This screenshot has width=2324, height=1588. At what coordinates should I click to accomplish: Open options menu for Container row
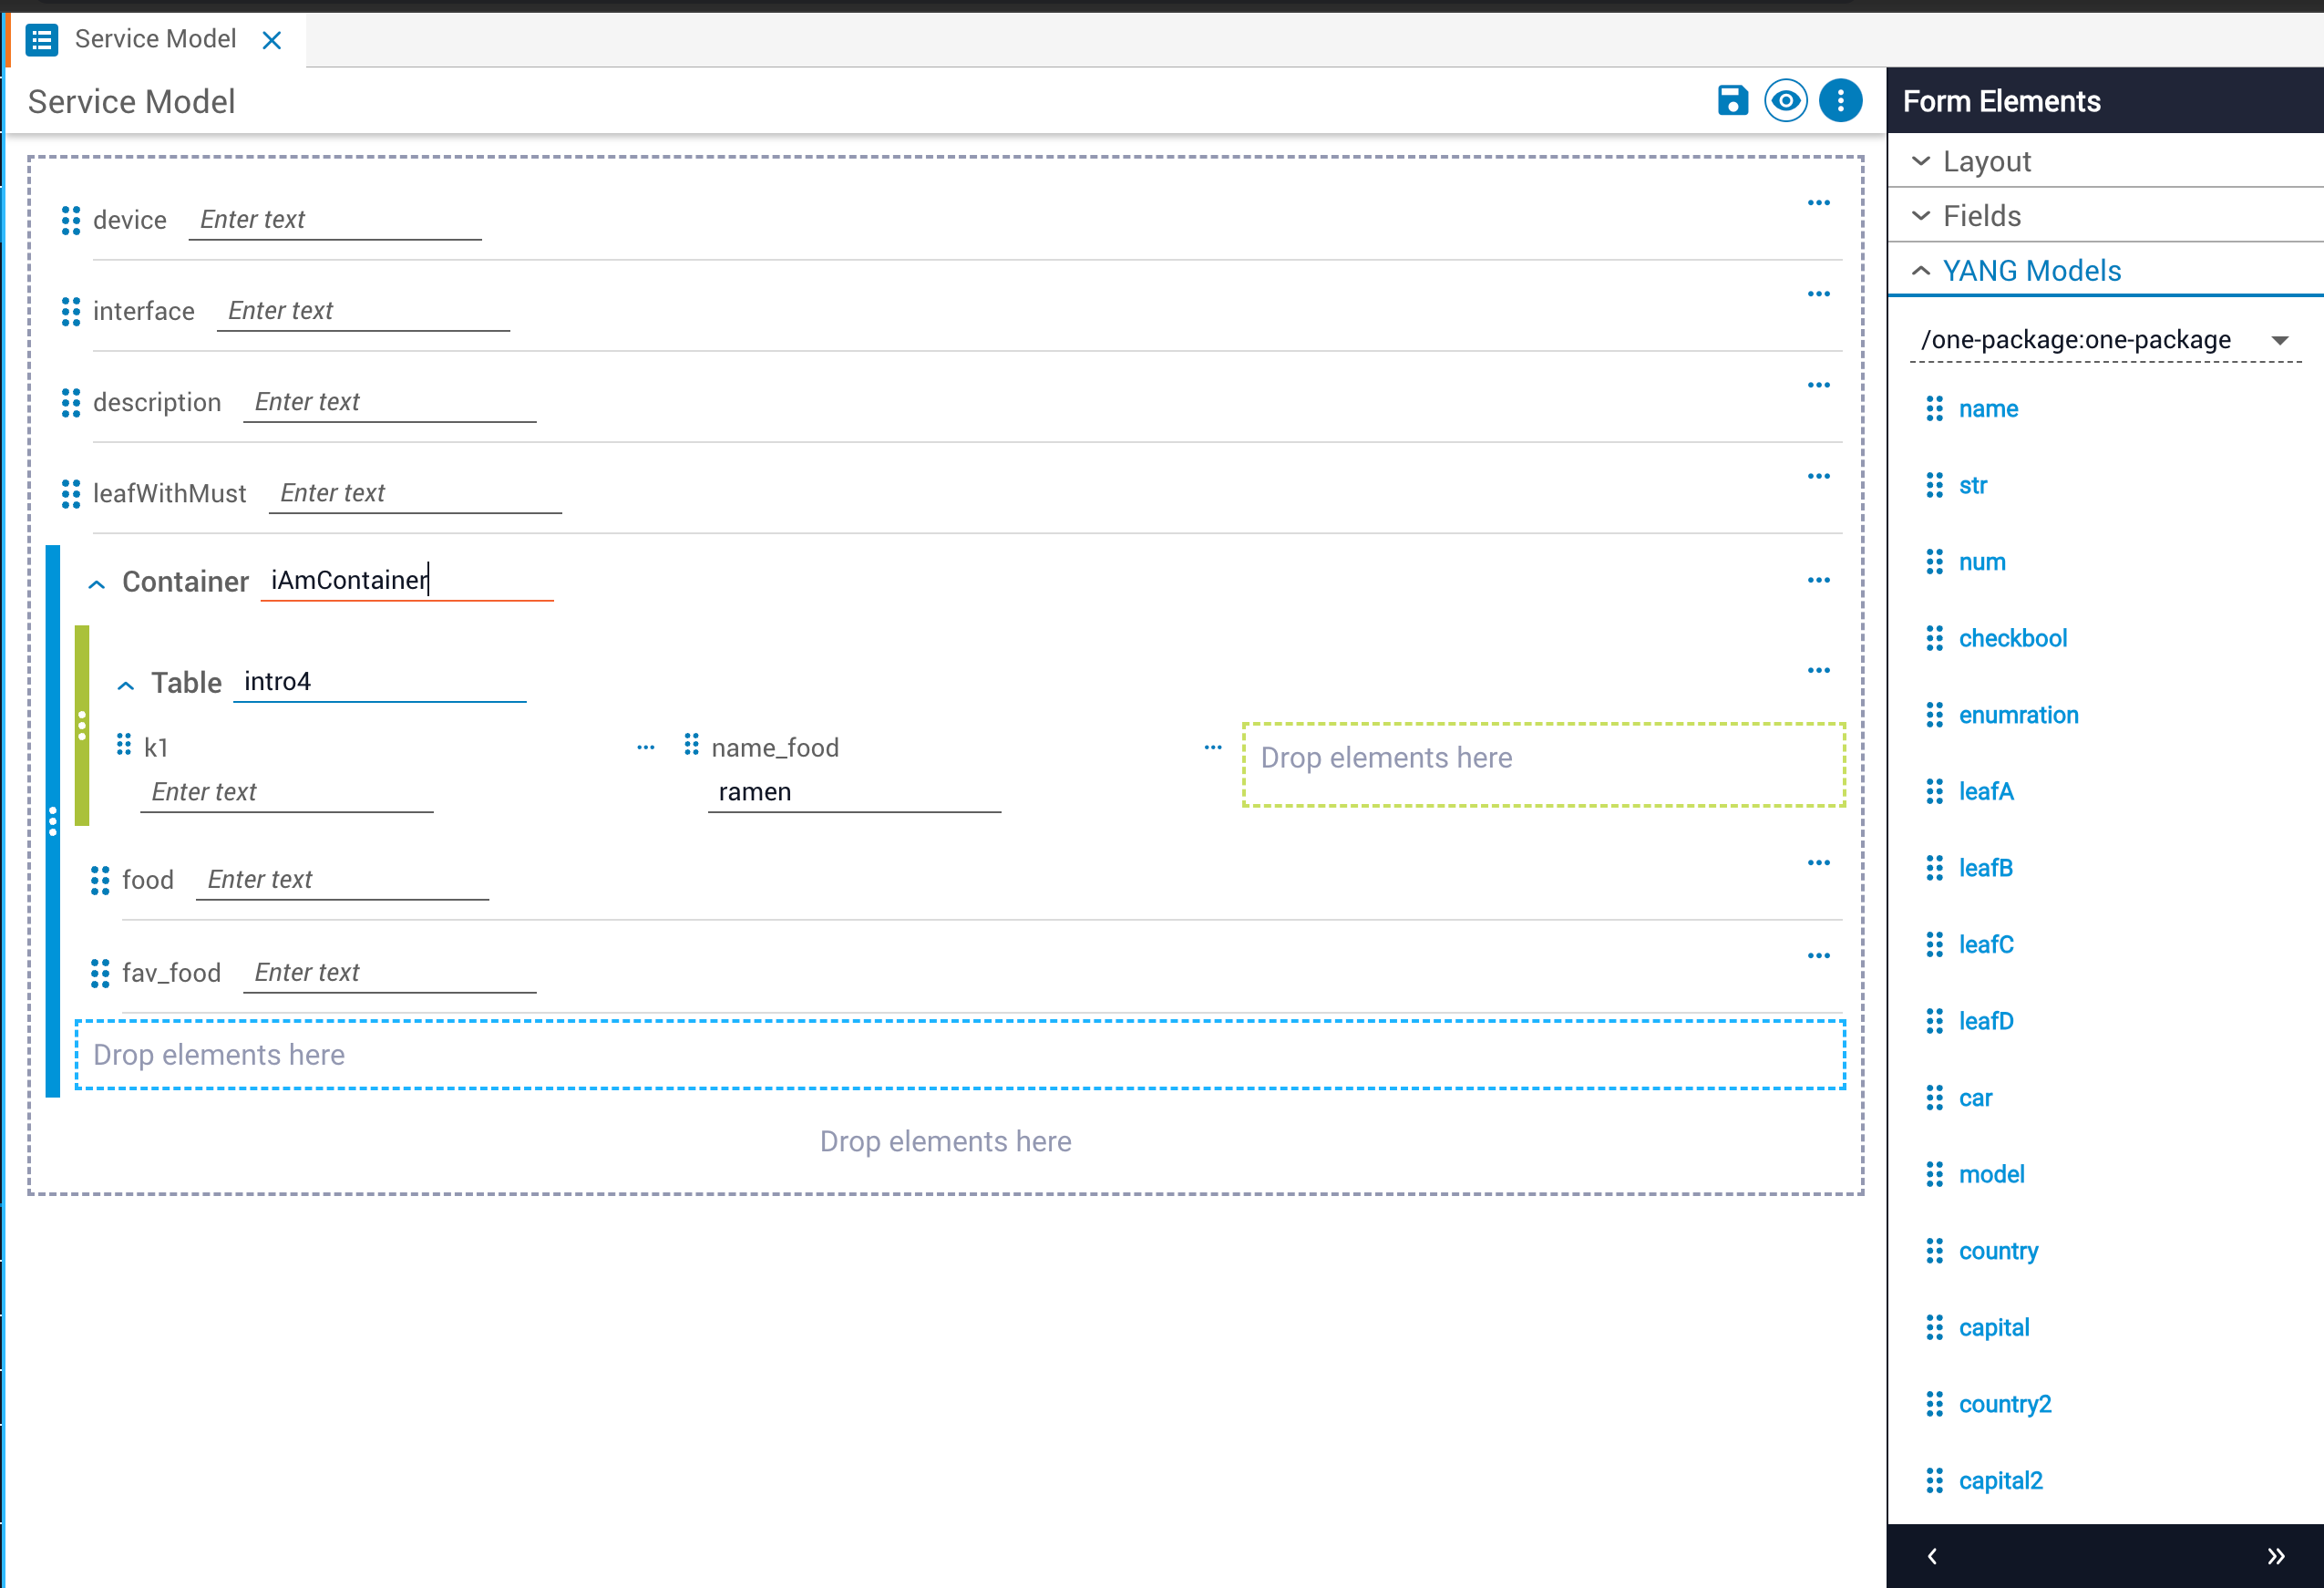tap(1818, 580)
